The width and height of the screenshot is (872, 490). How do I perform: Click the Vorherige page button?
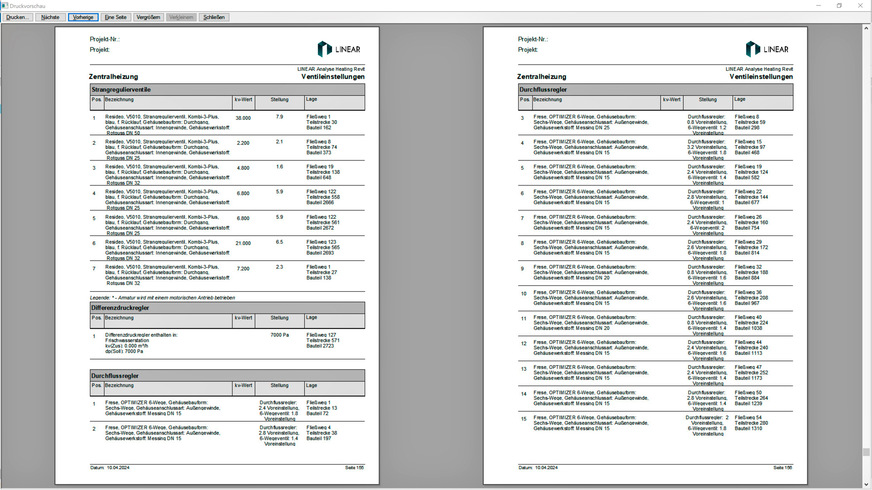click(83, 17)
